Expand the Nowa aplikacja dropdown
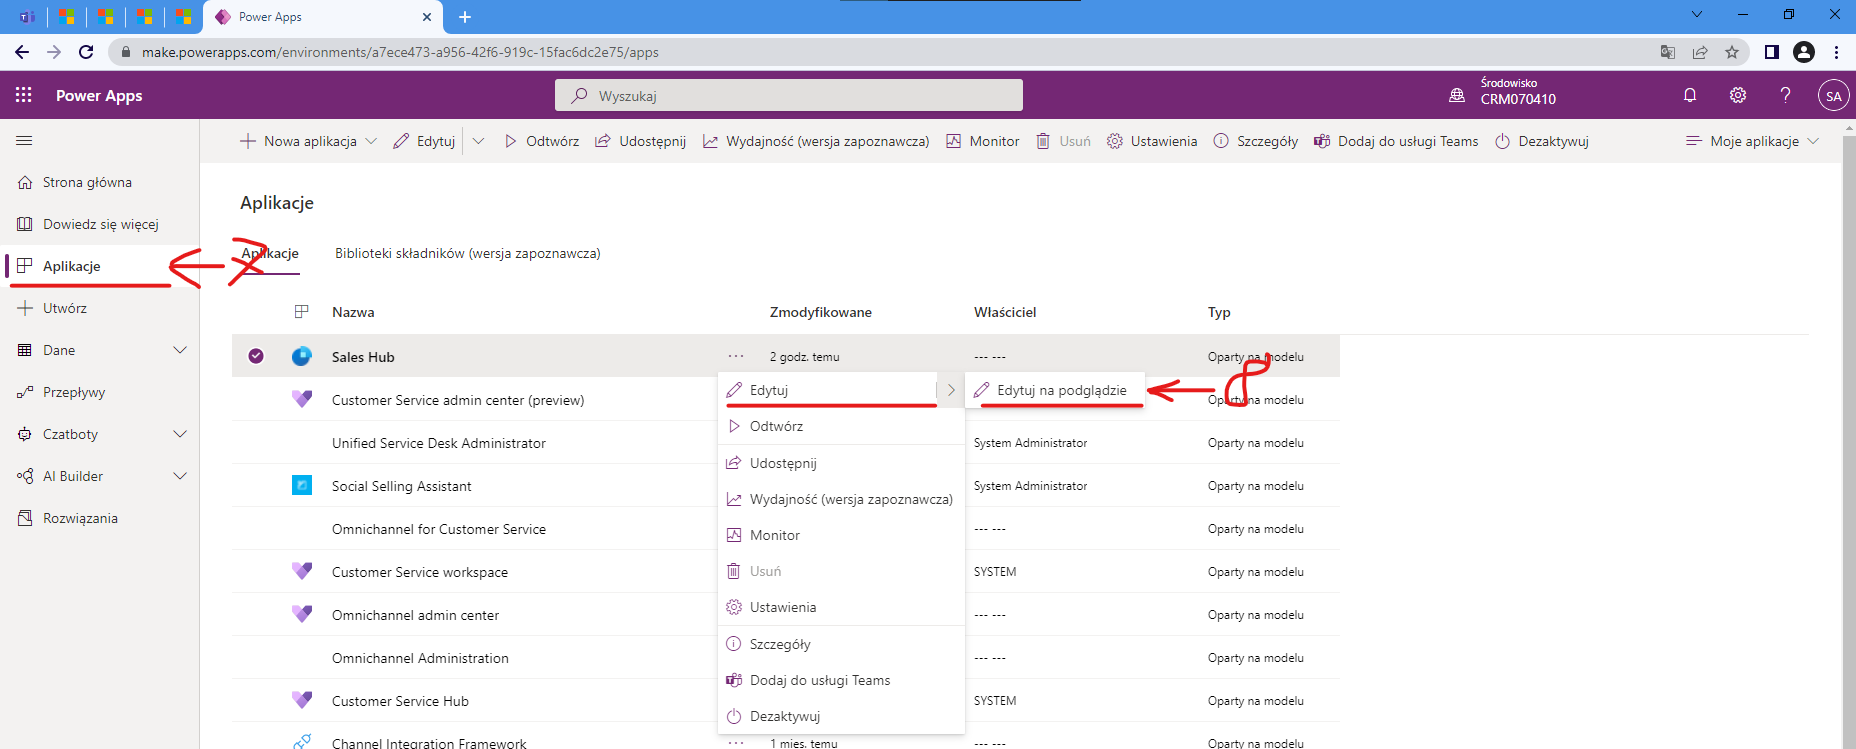Viewport: 1856px width, 749px height. coord(371,141)
